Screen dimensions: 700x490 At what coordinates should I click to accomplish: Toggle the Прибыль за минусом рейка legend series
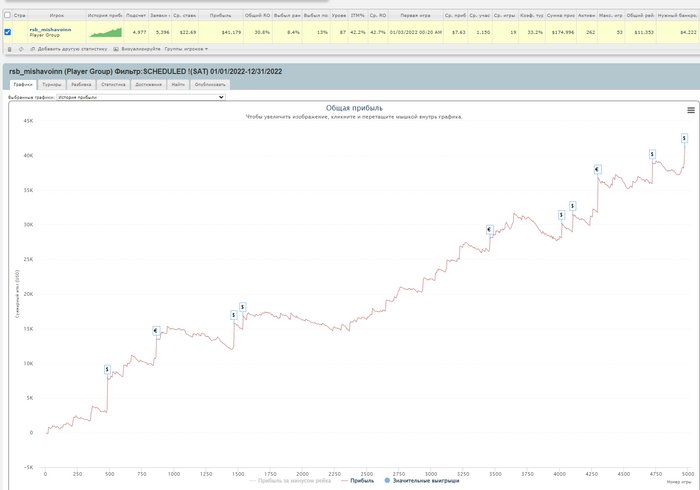pyautogui.click(x=290, y=481)
